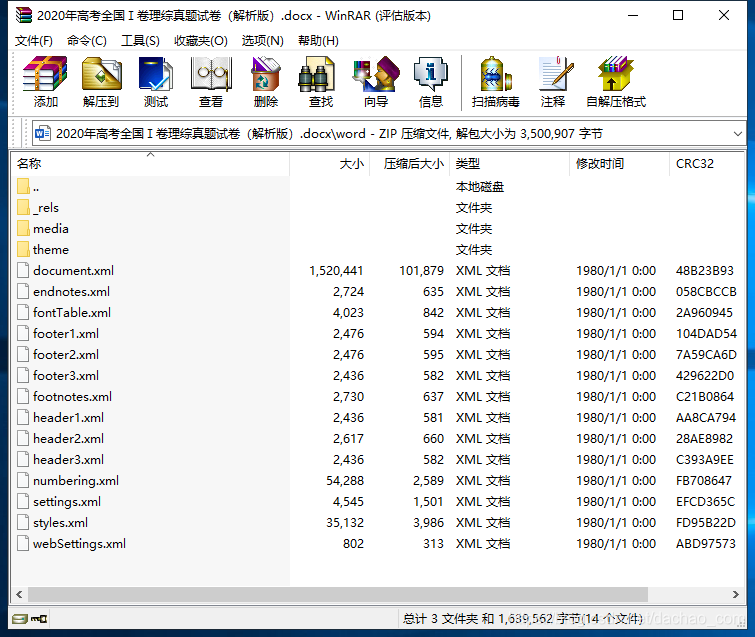
Task: Click the WinRAR title bar app icon
Action: point(24,15)
